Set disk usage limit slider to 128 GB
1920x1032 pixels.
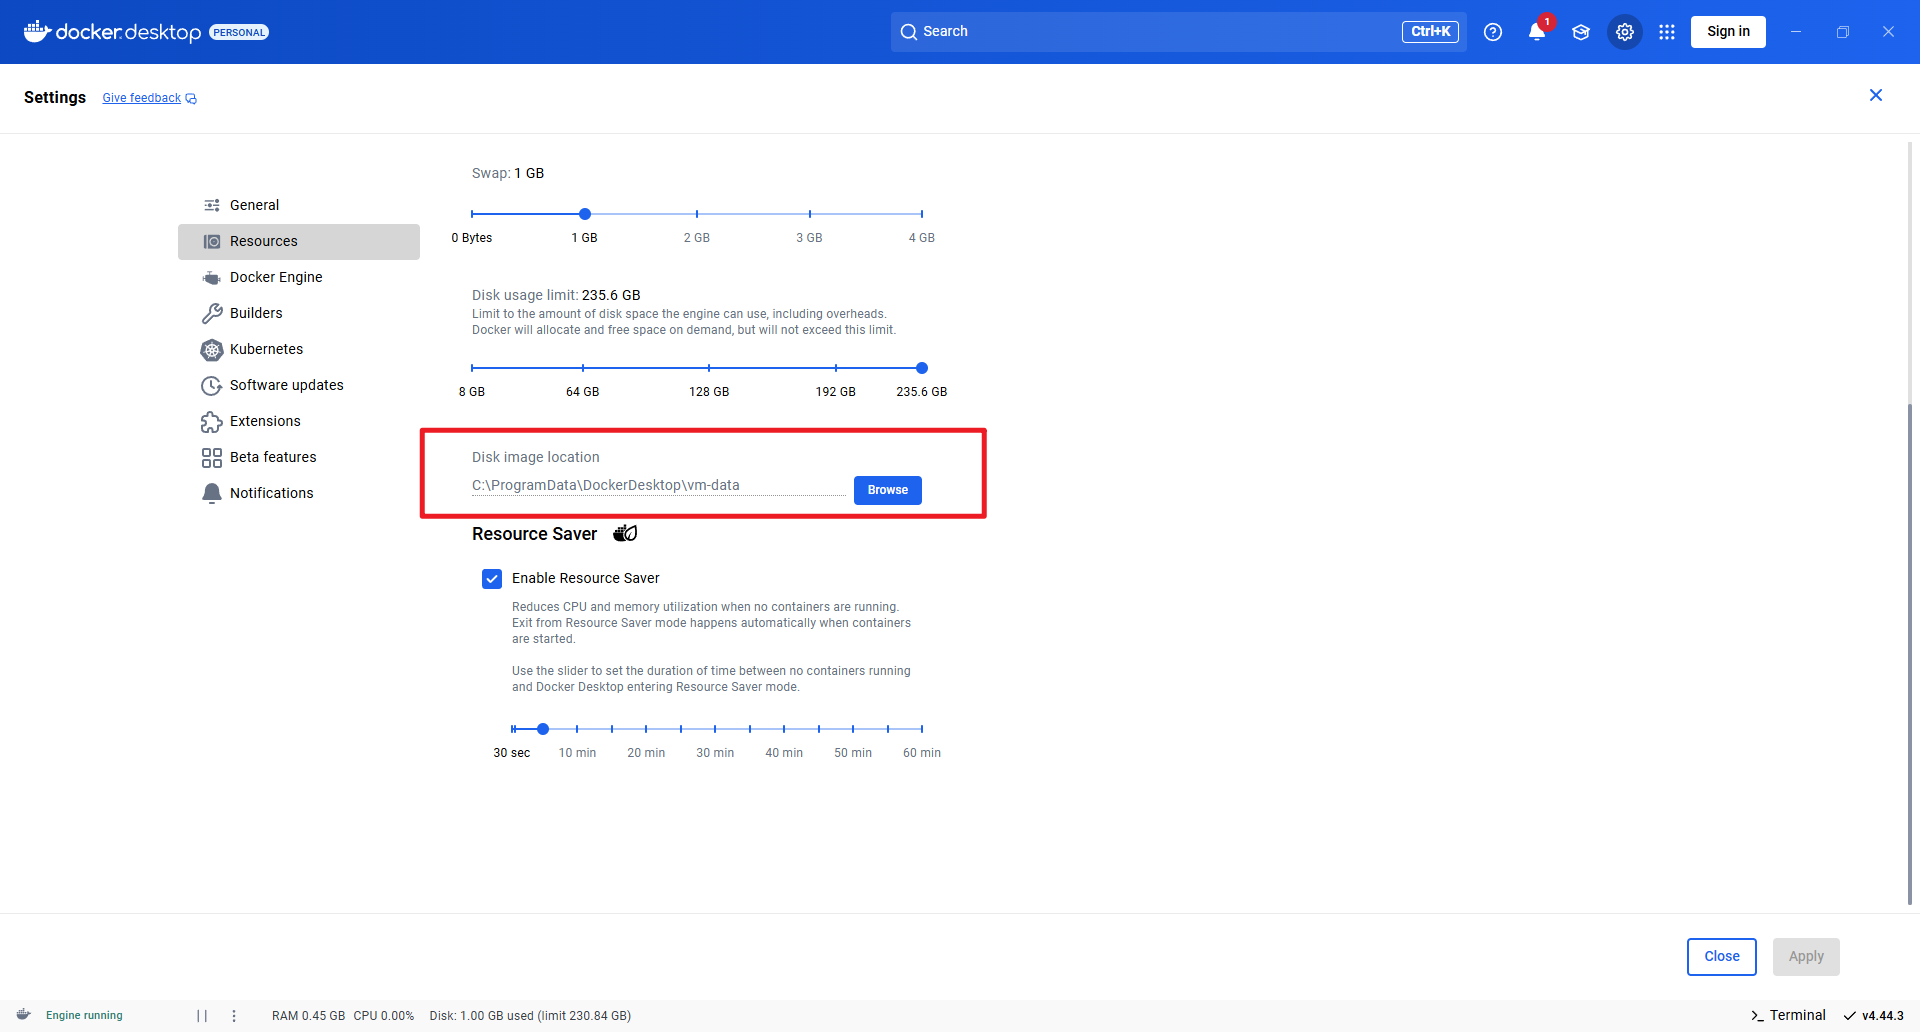(709, 368)
